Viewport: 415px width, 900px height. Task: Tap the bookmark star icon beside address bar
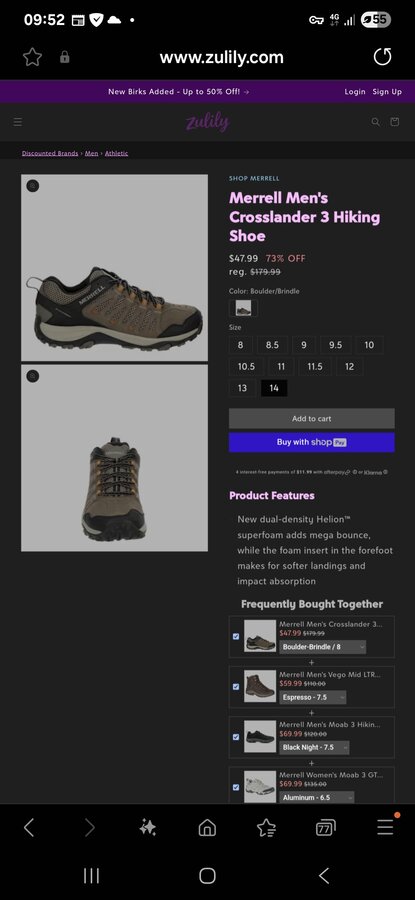click(x=32, y=57)
